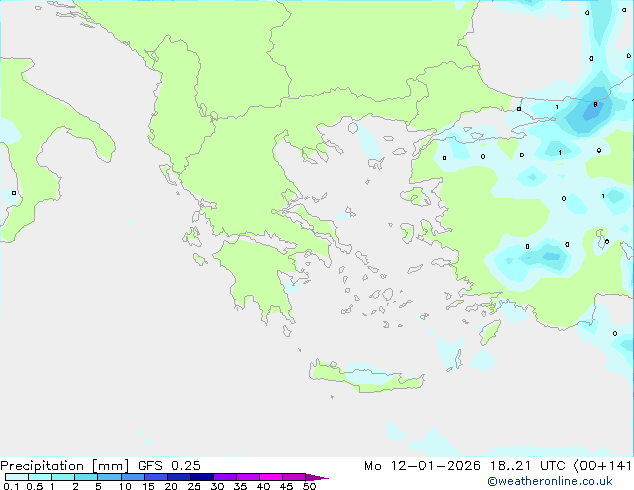Click the legend label '45'

[286, 486]
